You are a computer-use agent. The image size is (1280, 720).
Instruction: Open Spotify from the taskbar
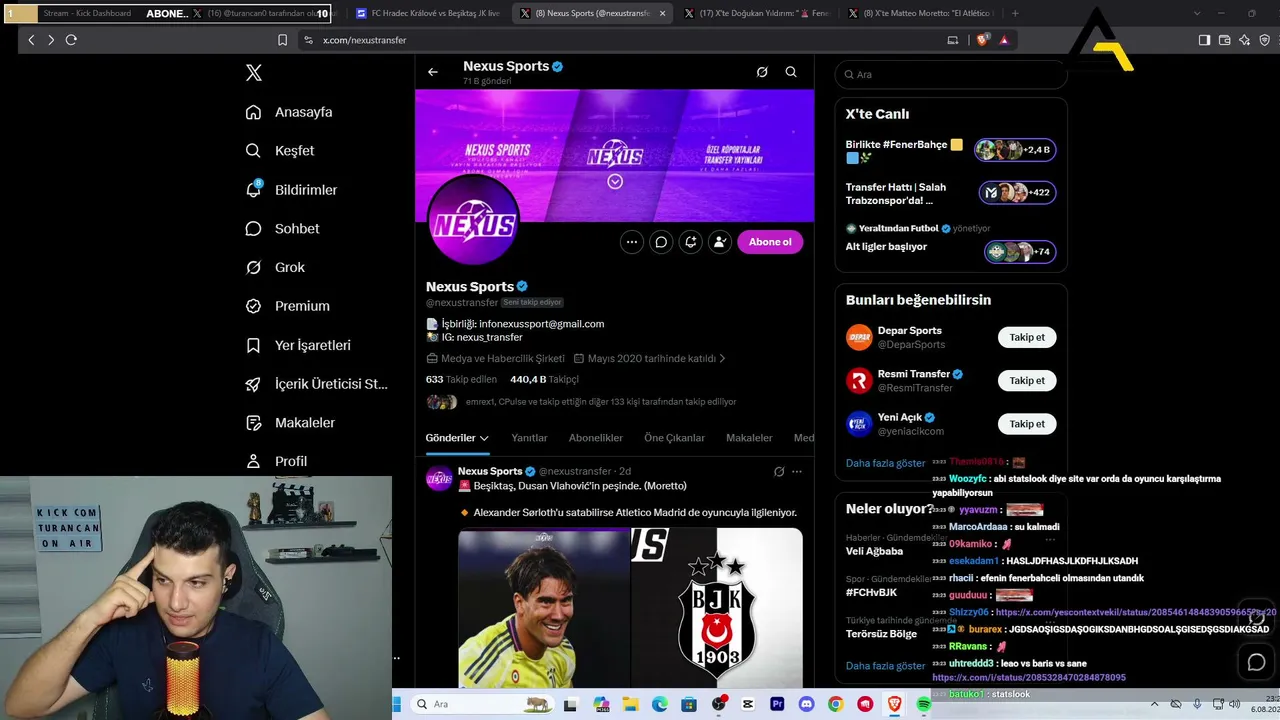[x=923, y=704]
